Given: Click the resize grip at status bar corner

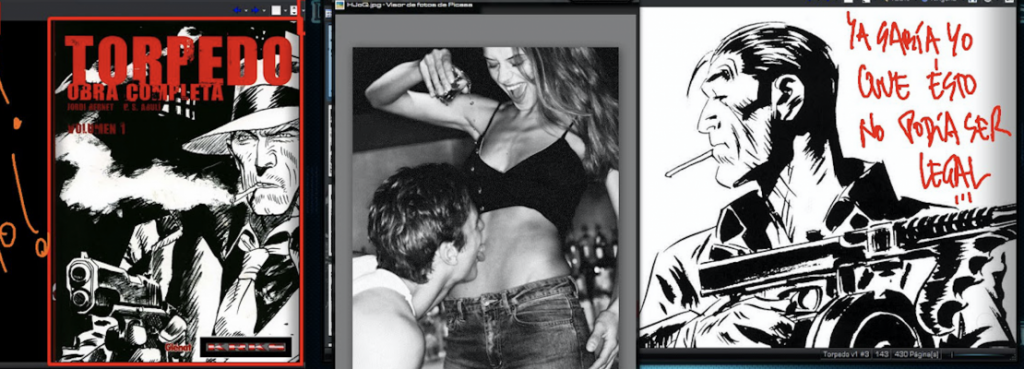Looking at the screenshot, I should [1014, 358].
